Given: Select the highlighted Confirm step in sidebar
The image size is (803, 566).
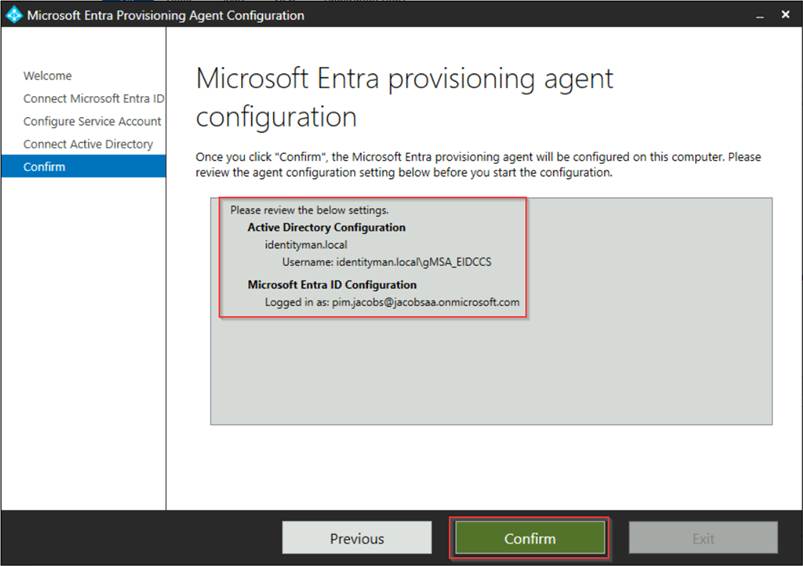Looking at the screenshot, I should tap(45, 167).
